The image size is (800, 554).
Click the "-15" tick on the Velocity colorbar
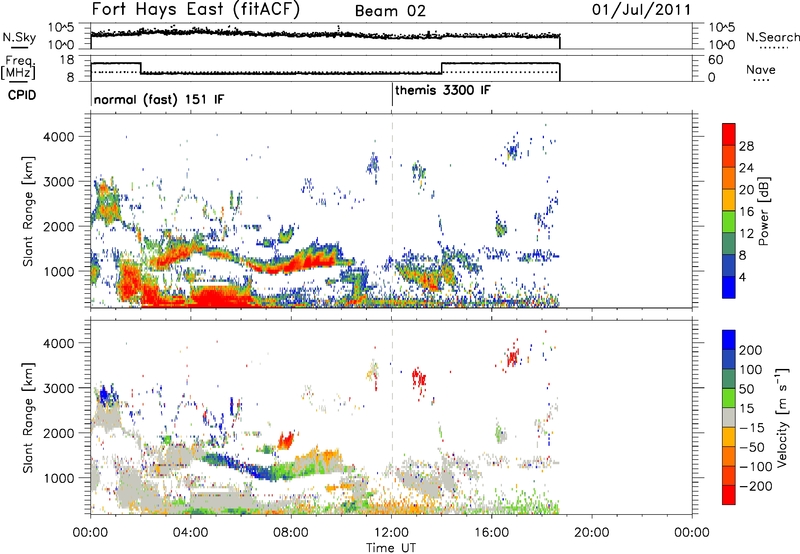(x=751, y=427)
